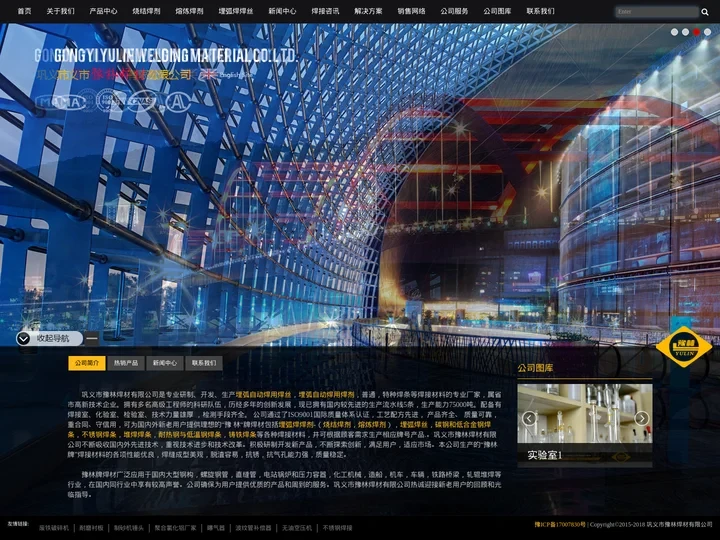Open the 销售网络 menu item

[x=411, y=11]
